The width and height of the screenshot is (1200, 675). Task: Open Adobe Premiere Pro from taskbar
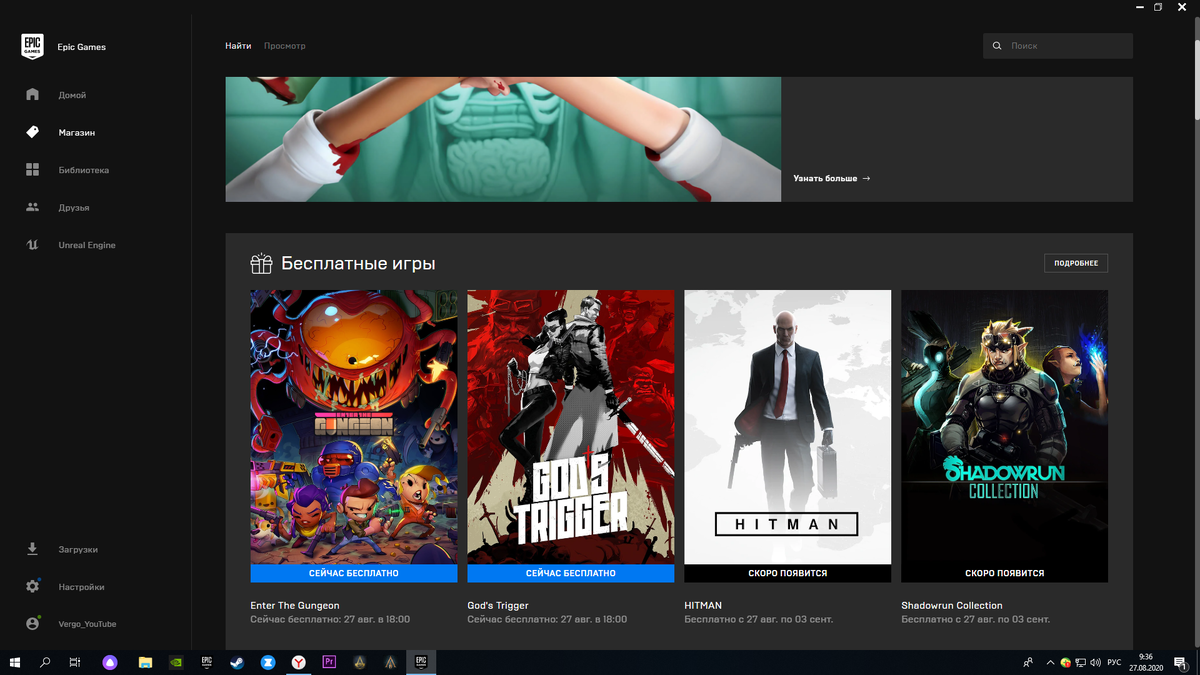point(329,662)
